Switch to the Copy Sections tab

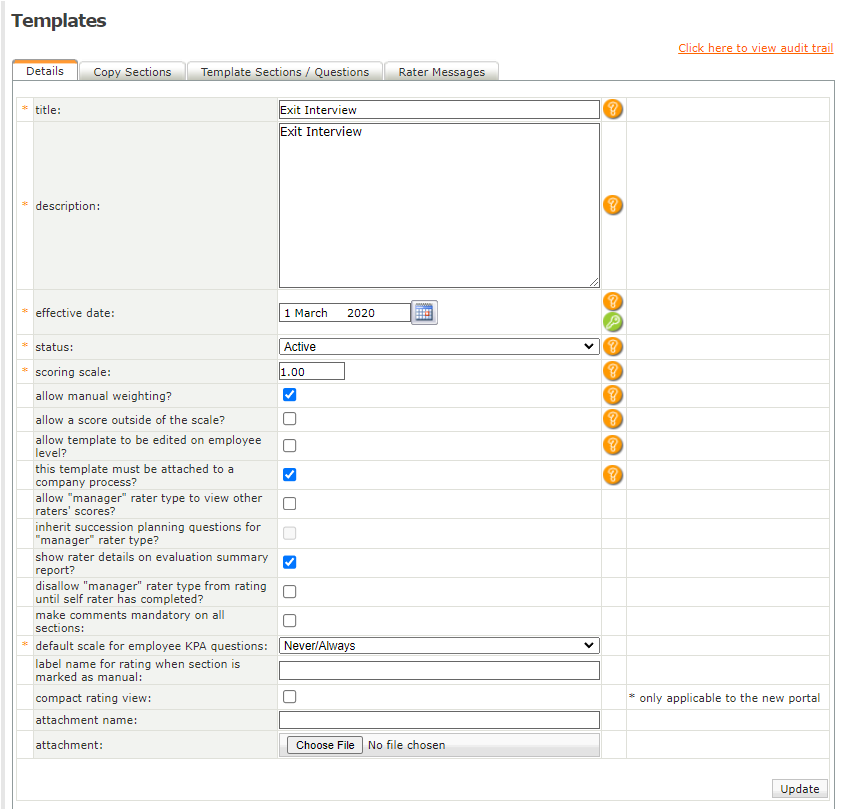click(132, 72)
